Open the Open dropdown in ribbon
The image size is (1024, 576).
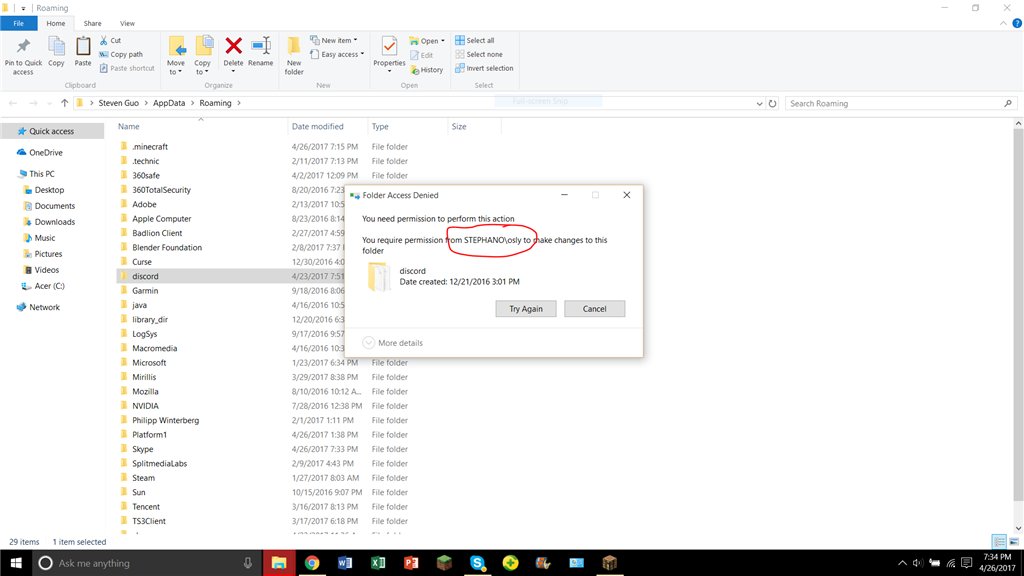click(427, 40)
